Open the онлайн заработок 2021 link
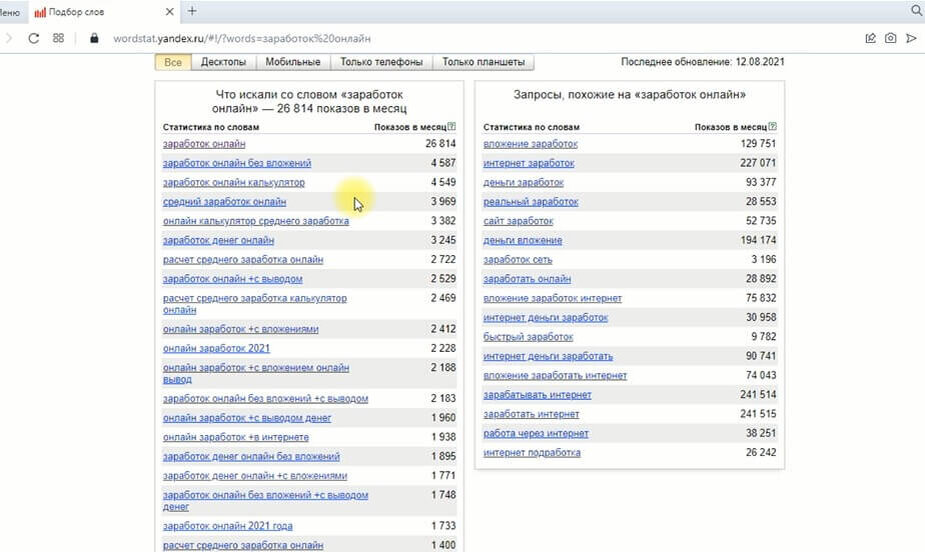 216,349
